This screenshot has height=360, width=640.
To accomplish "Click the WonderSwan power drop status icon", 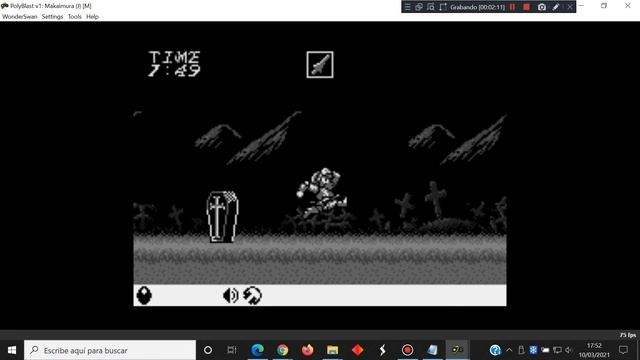I will [144, 295].
